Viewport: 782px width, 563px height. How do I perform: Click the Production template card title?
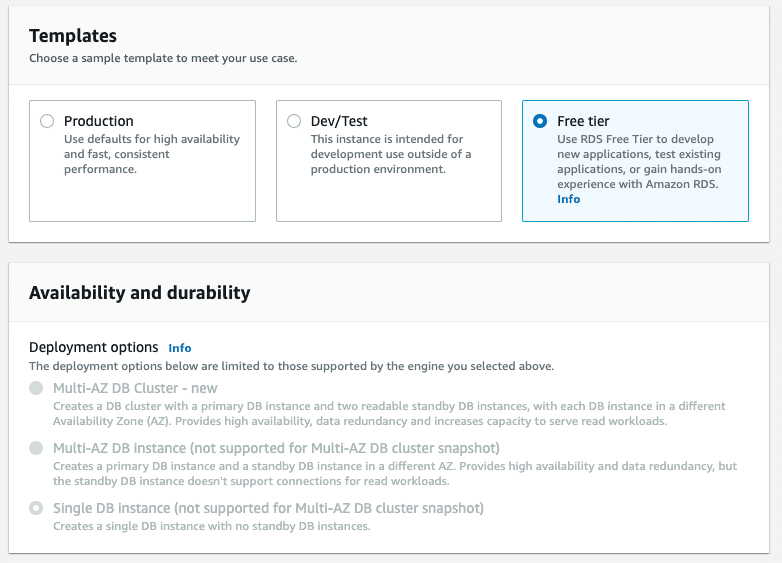[99, 121]
